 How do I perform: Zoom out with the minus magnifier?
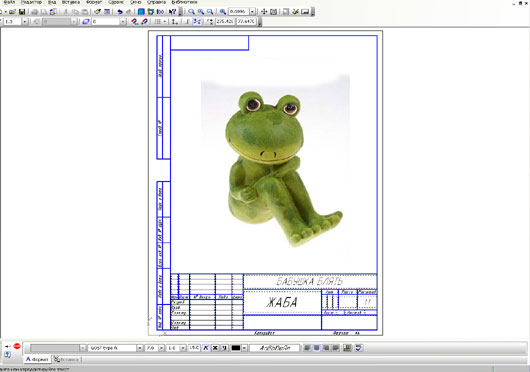pyautogui.click(x=210, y=11)
